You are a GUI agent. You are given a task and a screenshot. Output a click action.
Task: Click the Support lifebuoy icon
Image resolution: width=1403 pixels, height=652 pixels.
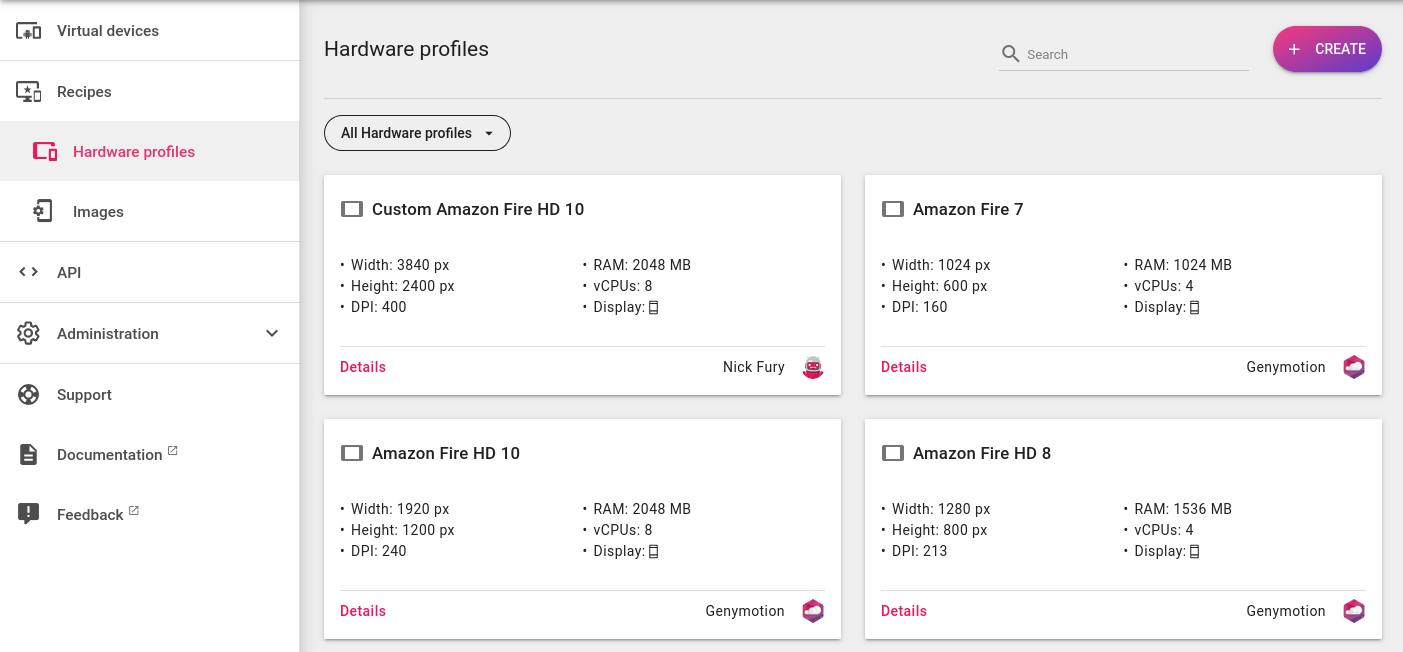click(x=29, y=395)
